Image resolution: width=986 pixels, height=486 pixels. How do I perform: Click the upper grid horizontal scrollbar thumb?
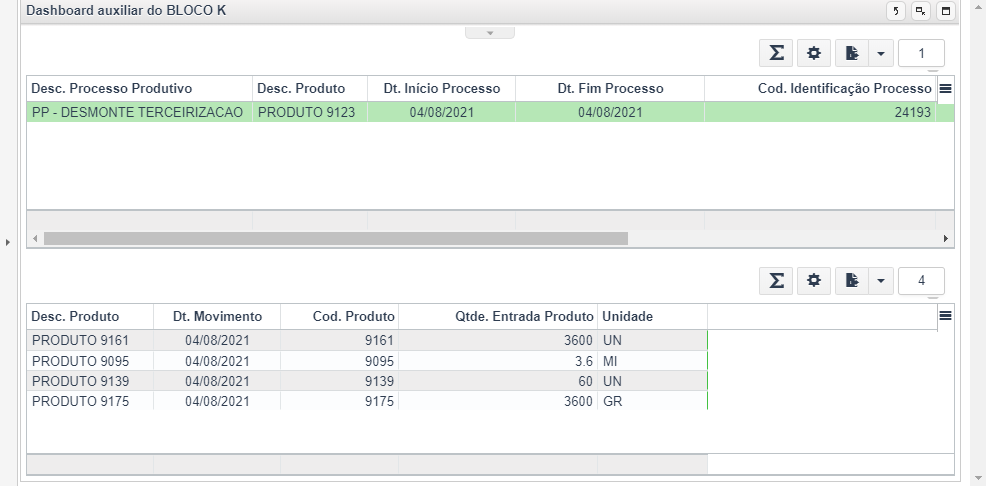click(336, 239)
